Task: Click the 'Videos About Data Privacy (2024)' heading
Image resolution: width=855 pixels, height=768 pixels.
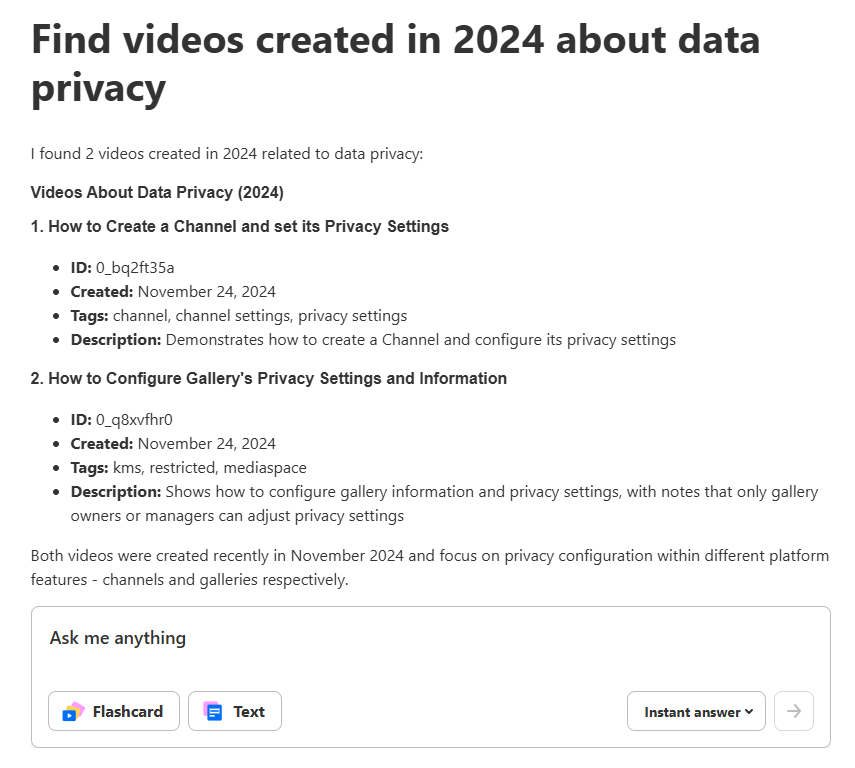Action: click(x=157, y=192)
